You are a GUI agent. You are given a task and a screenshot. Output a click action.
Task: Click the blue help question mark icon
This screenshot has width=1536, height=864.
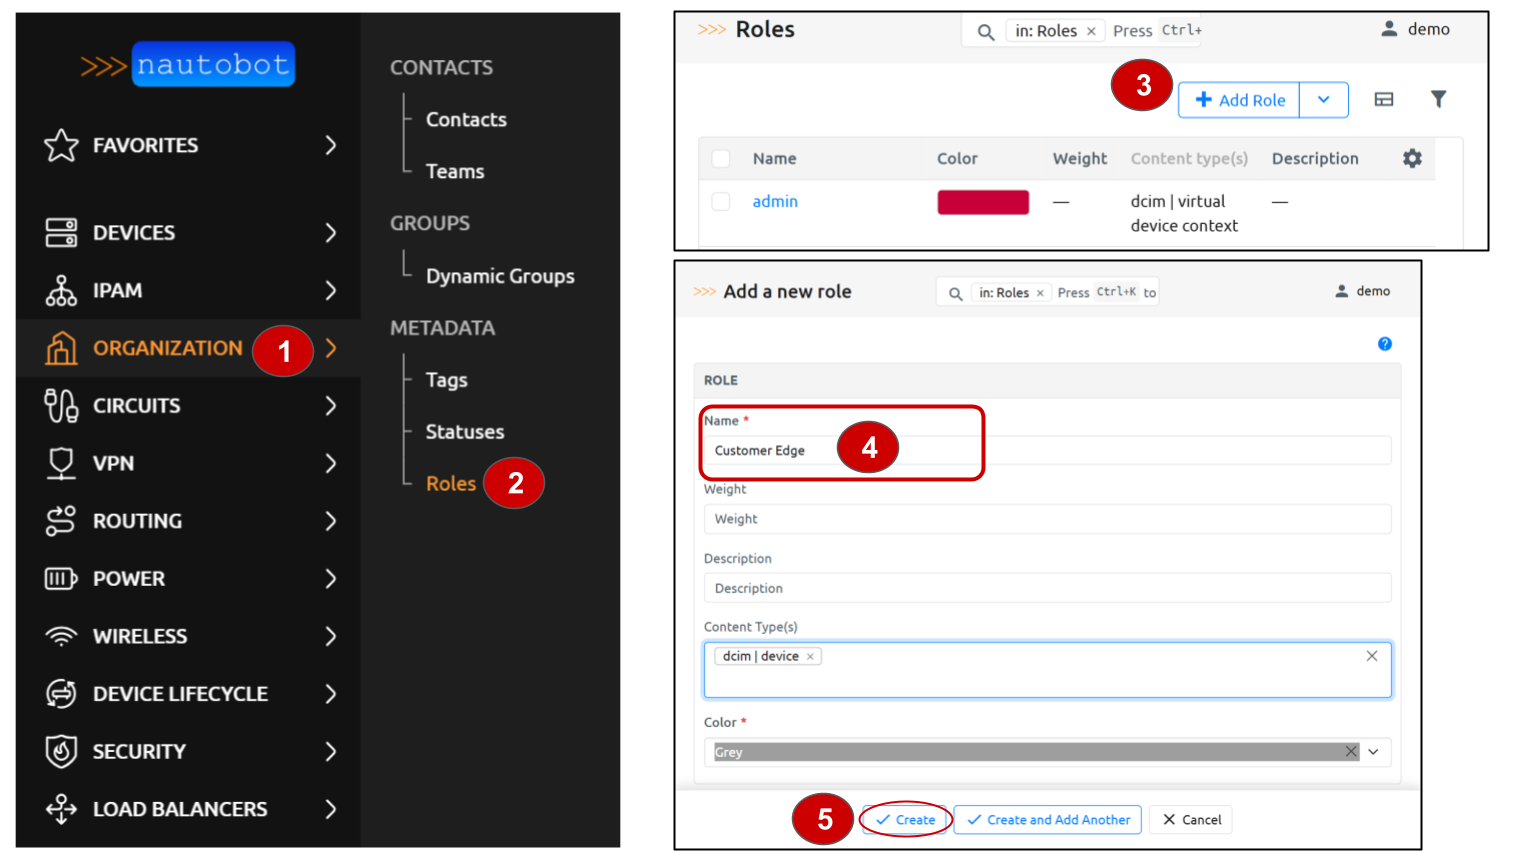1385,344
